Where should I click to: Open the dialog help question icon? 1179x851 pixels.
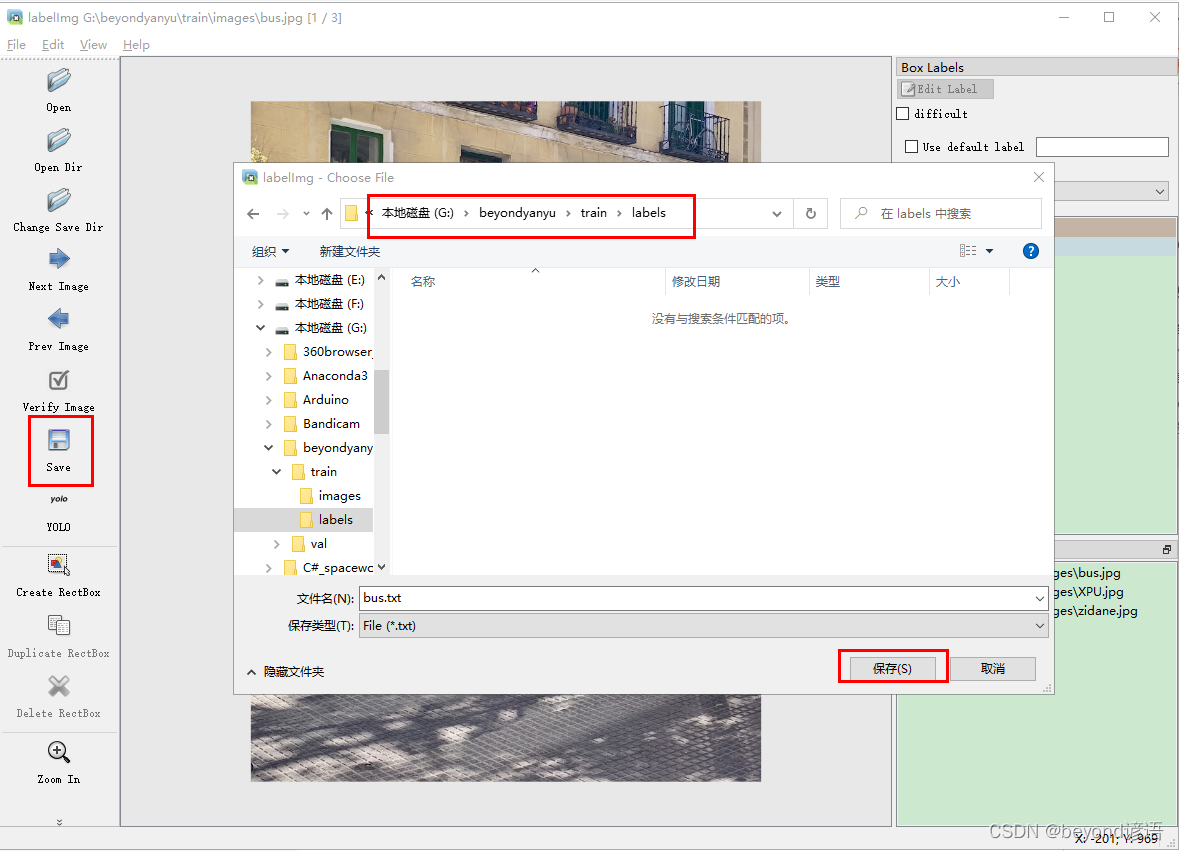coord(1031,251)
